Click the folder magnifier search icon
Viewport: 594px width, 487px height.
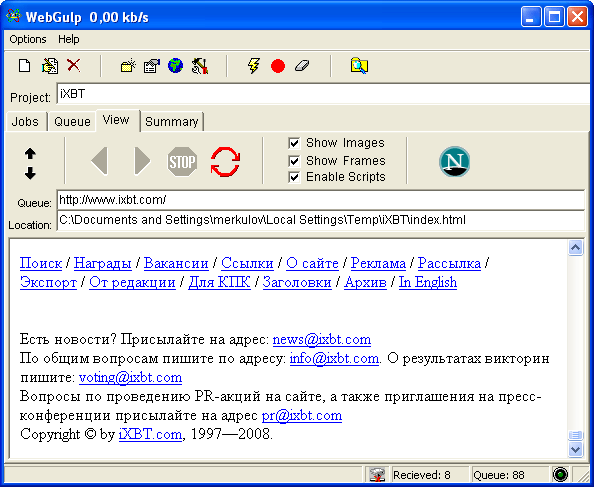tap(358, 66)
